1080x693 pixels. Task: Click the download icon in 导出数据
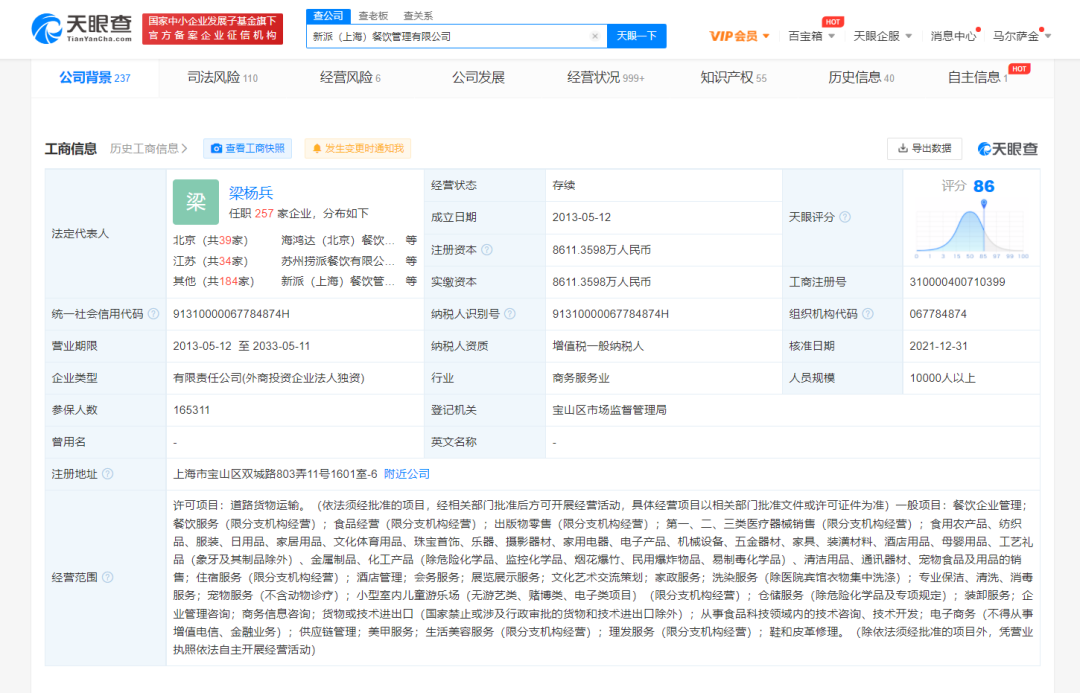[x=902, y=148]
